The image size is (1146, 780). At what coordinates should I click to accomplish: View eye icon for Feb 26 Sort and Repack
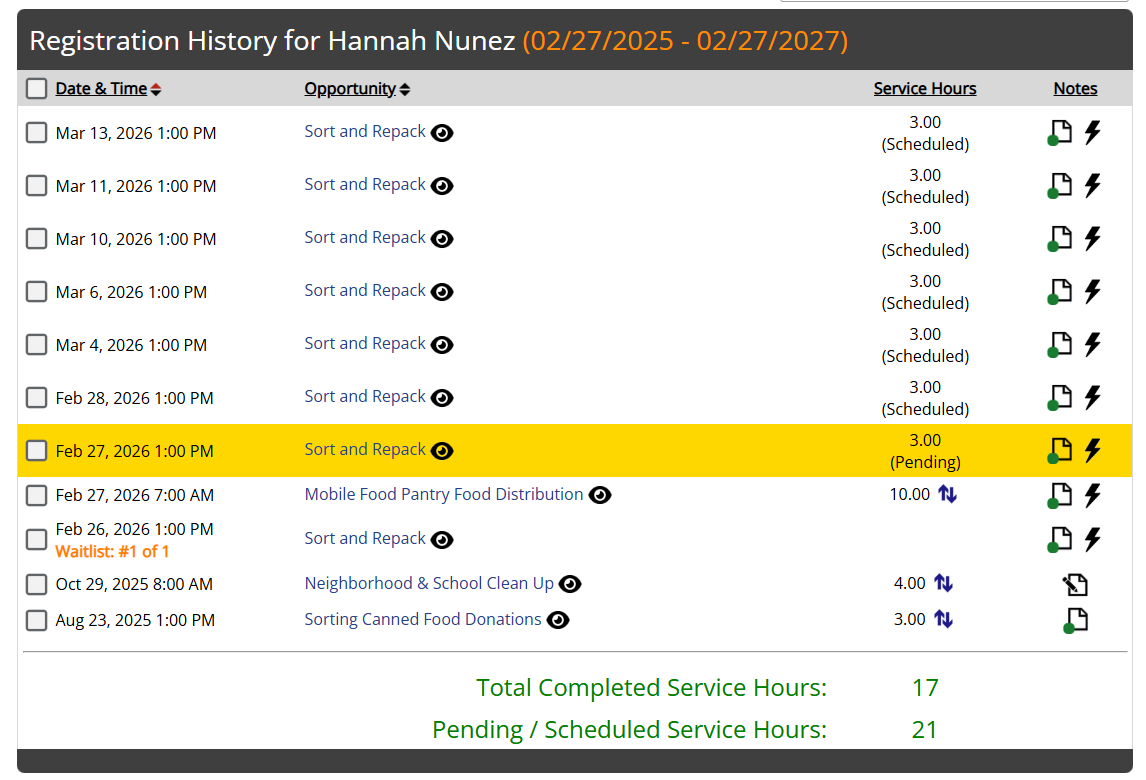[x=442, y=539]
